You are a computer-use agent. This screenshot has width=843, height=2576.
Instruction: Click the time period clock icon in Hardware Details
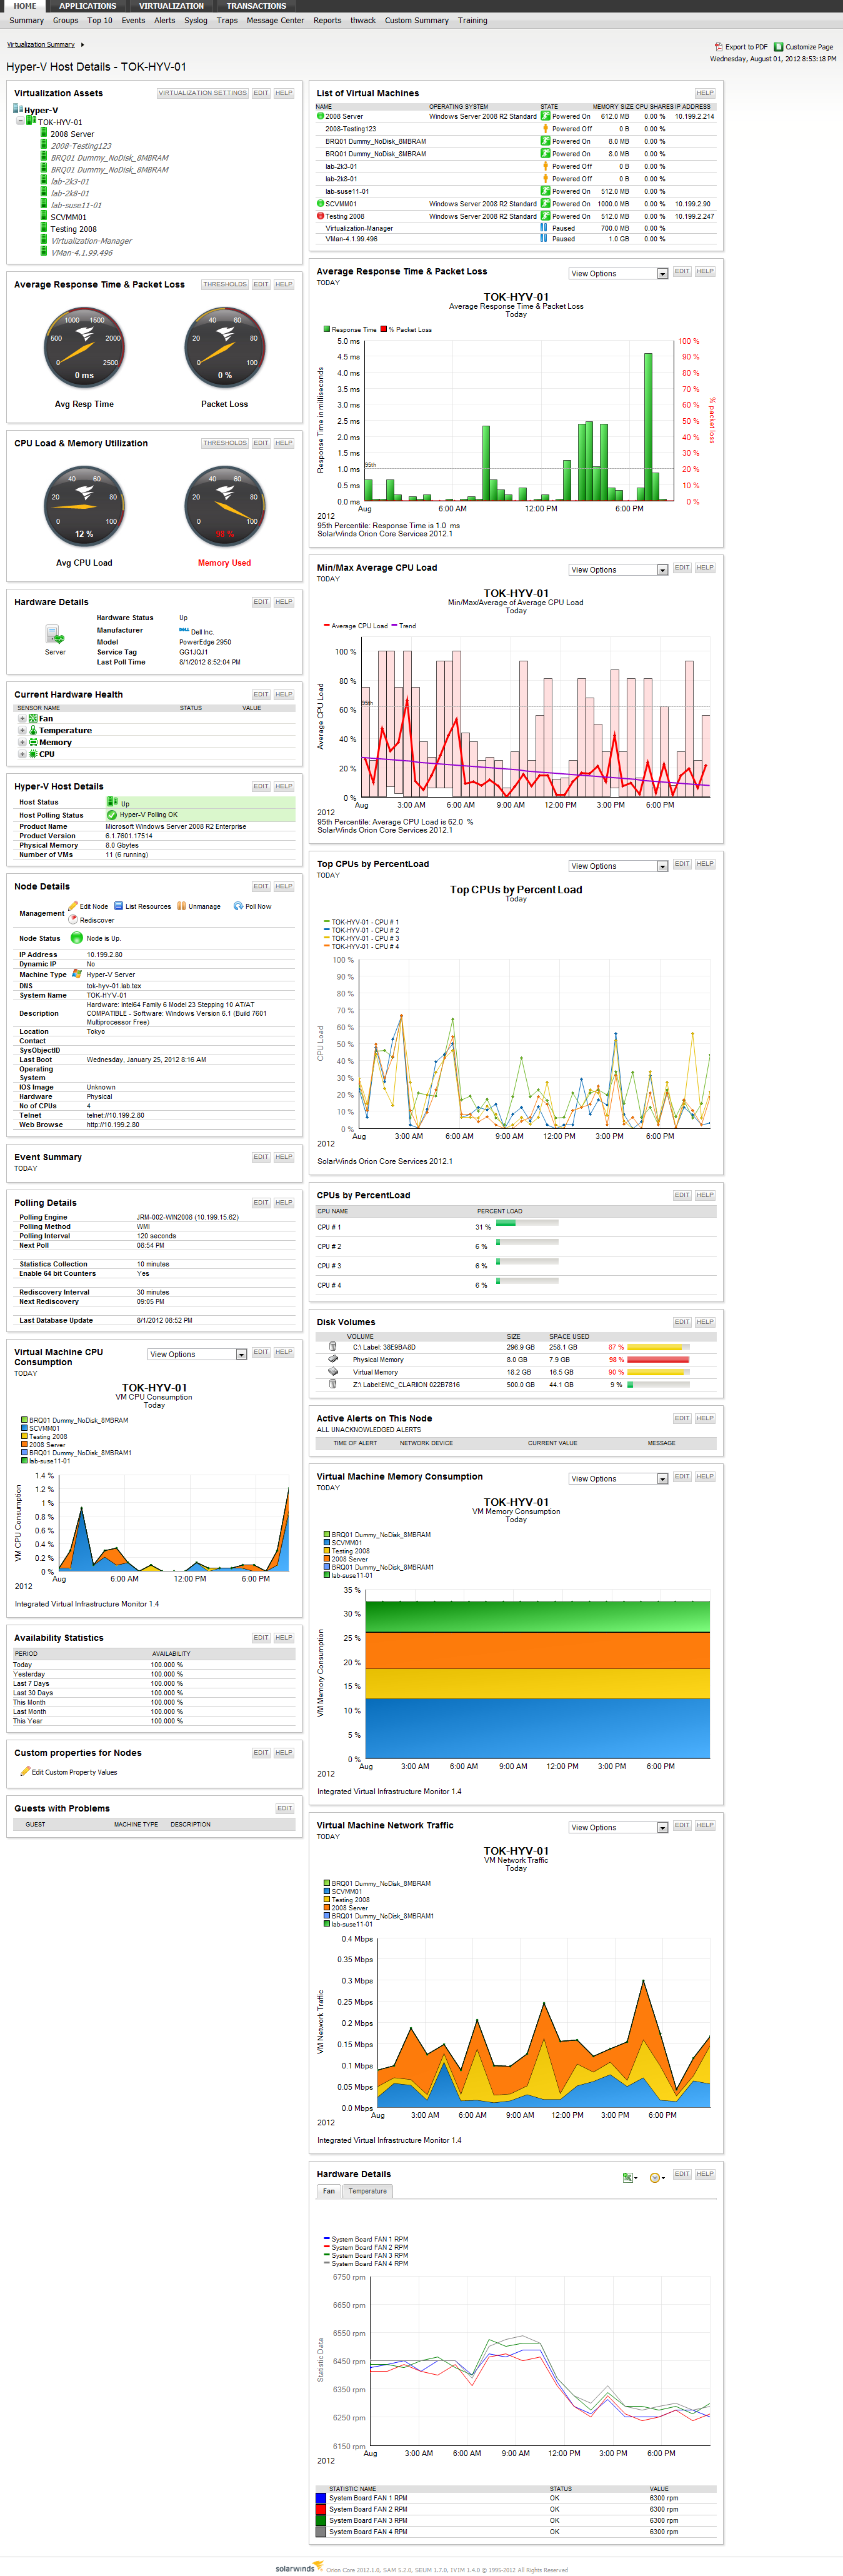click(x=656, y=2177)
